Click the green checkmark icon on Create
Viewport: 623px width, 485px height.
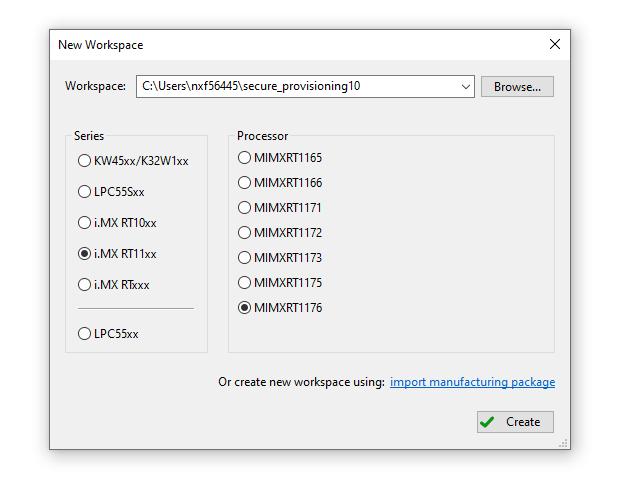488,422
